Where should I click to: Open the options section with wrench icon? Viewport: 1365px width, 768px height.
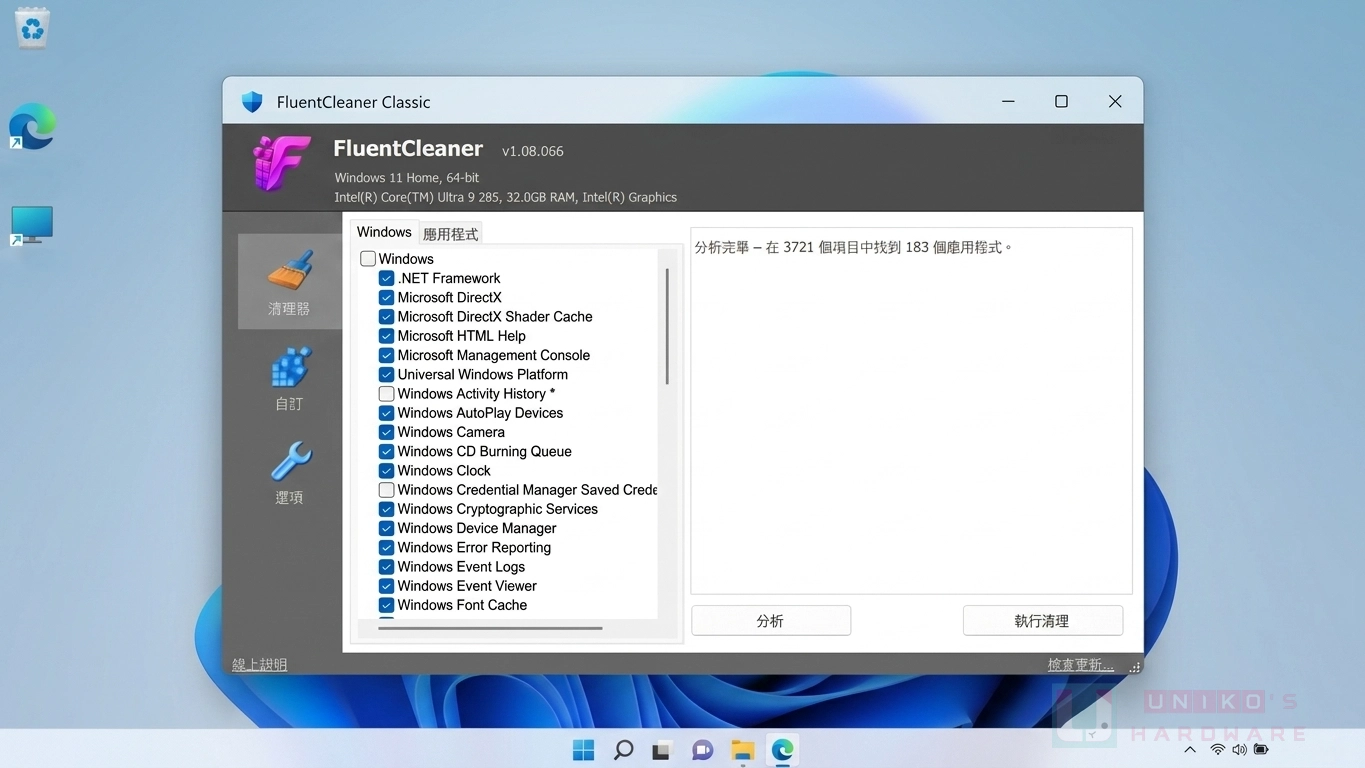(x=289, y=473)
